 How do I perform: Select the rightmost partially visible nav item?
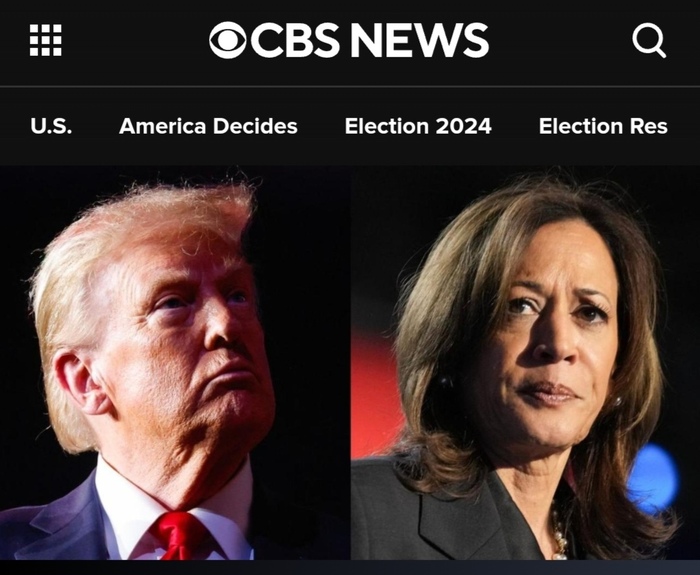coord(603,126)
